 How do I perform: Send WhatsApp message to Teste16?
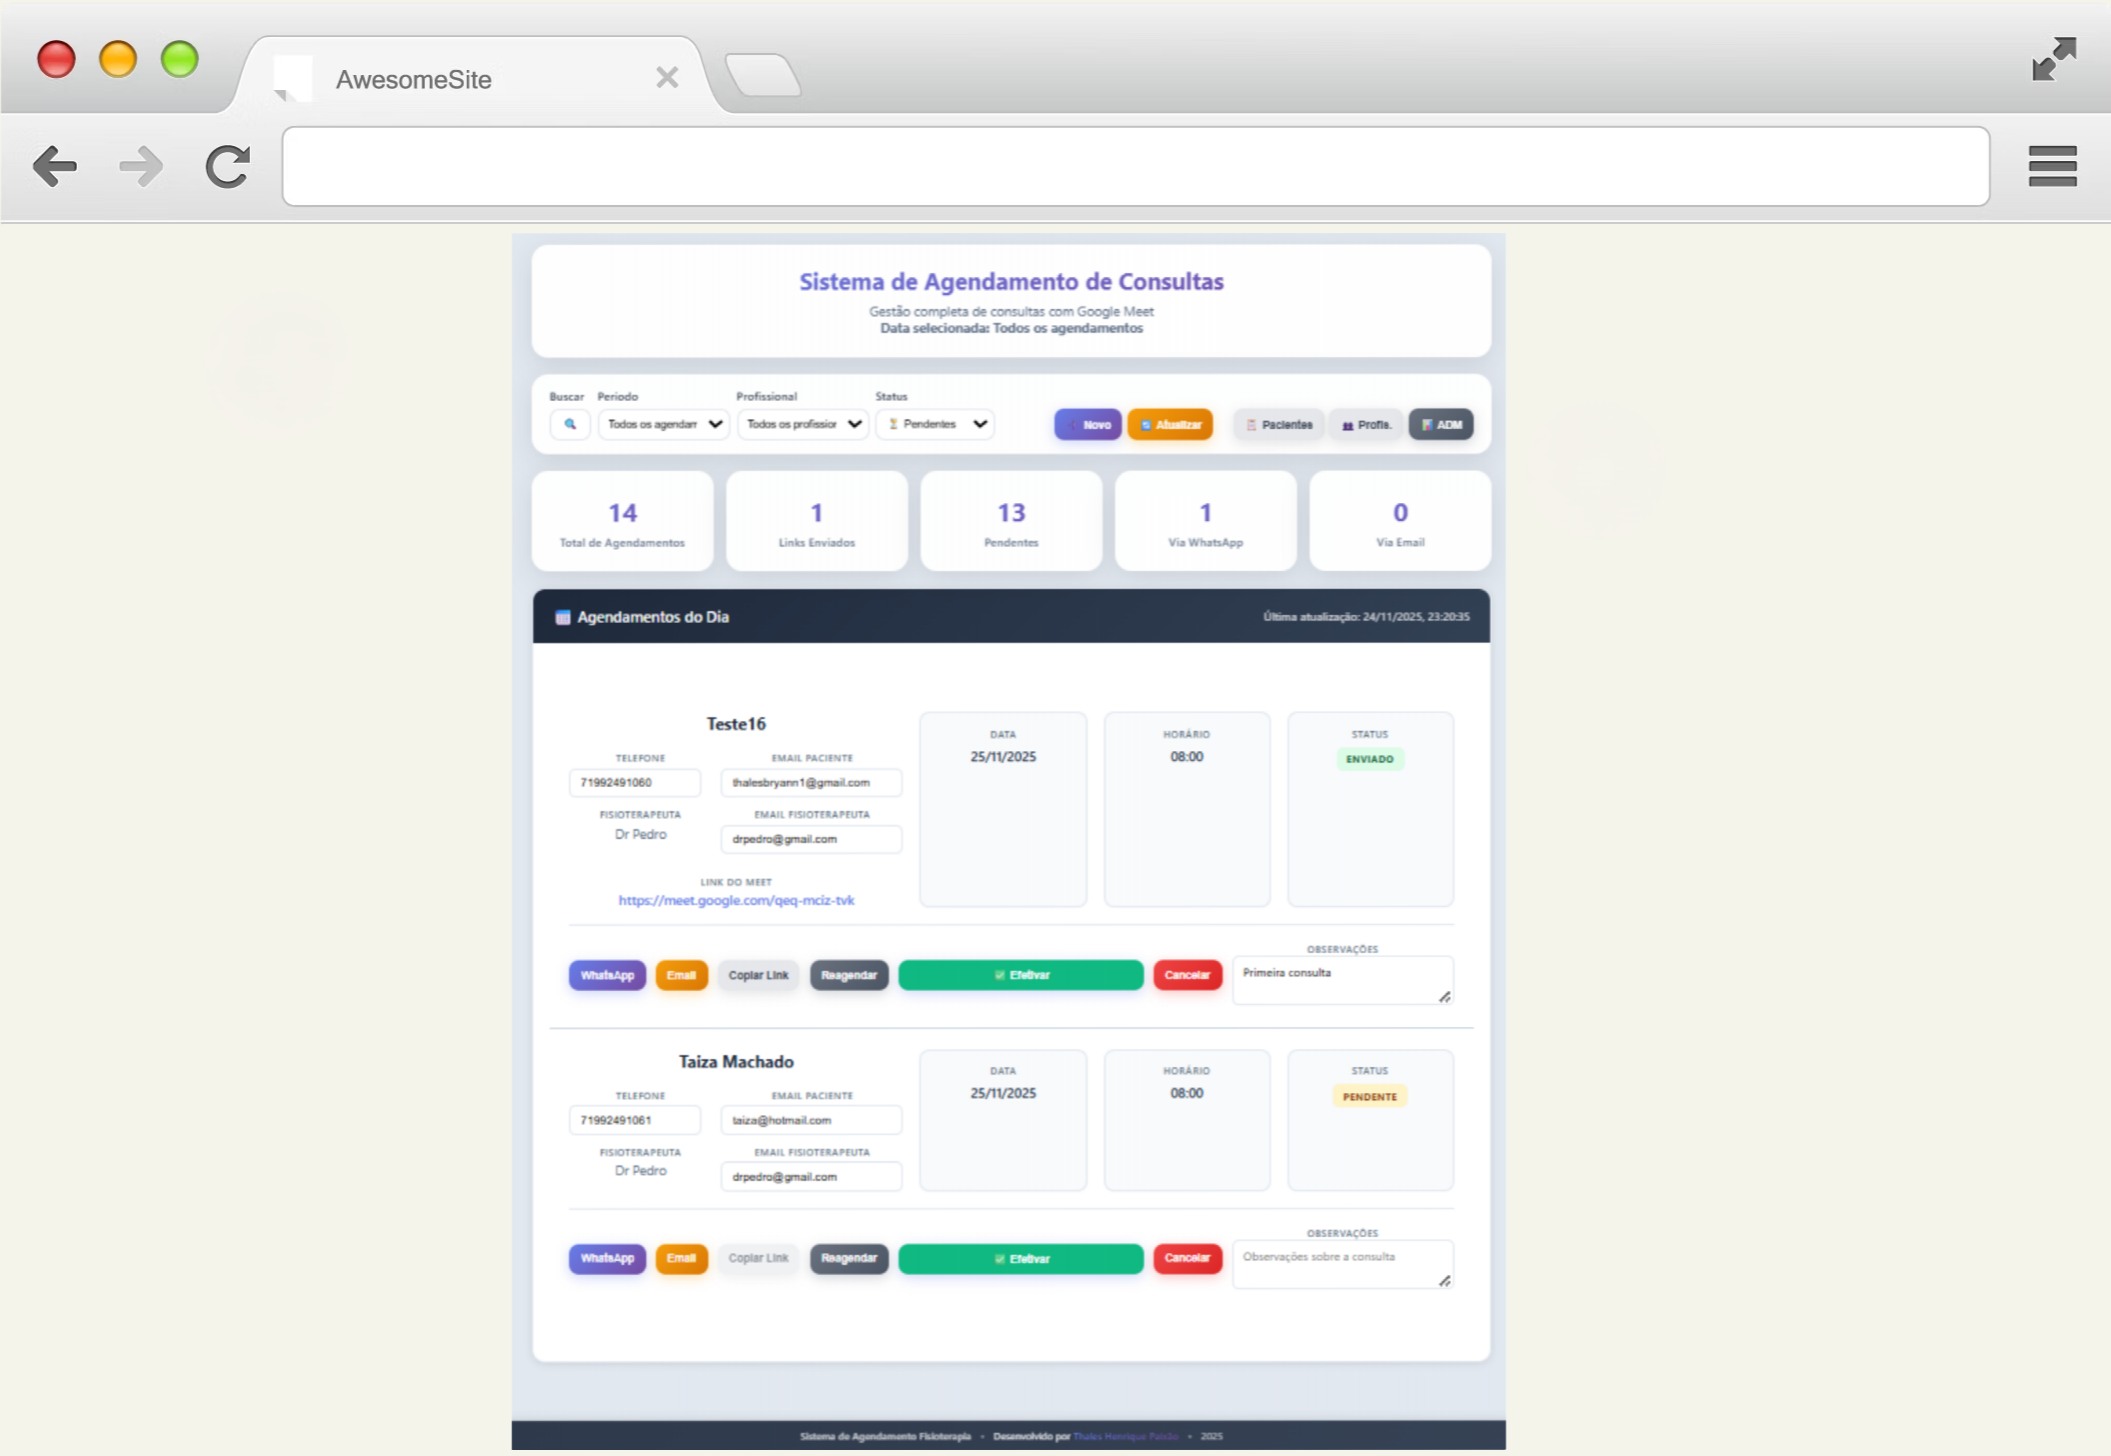click(x=607, y=975)
